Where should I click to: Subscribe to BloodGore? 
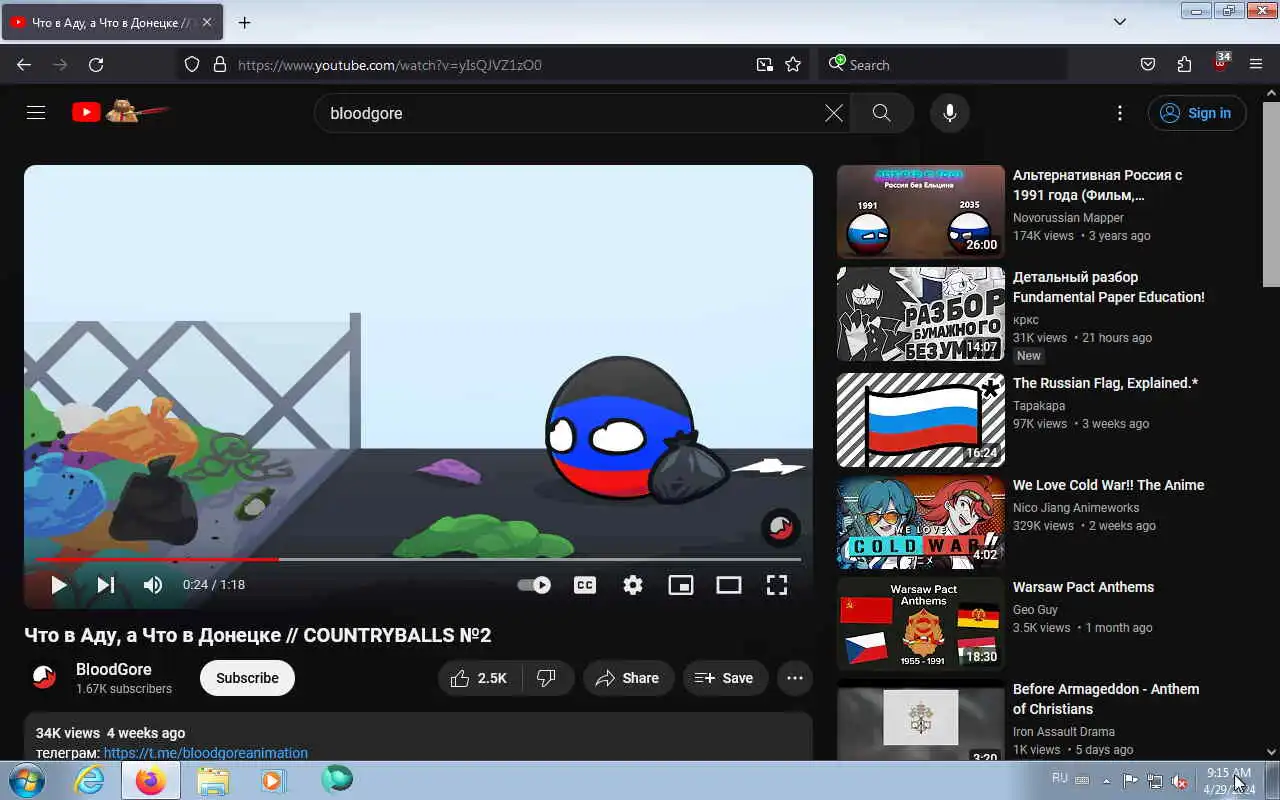247,678
